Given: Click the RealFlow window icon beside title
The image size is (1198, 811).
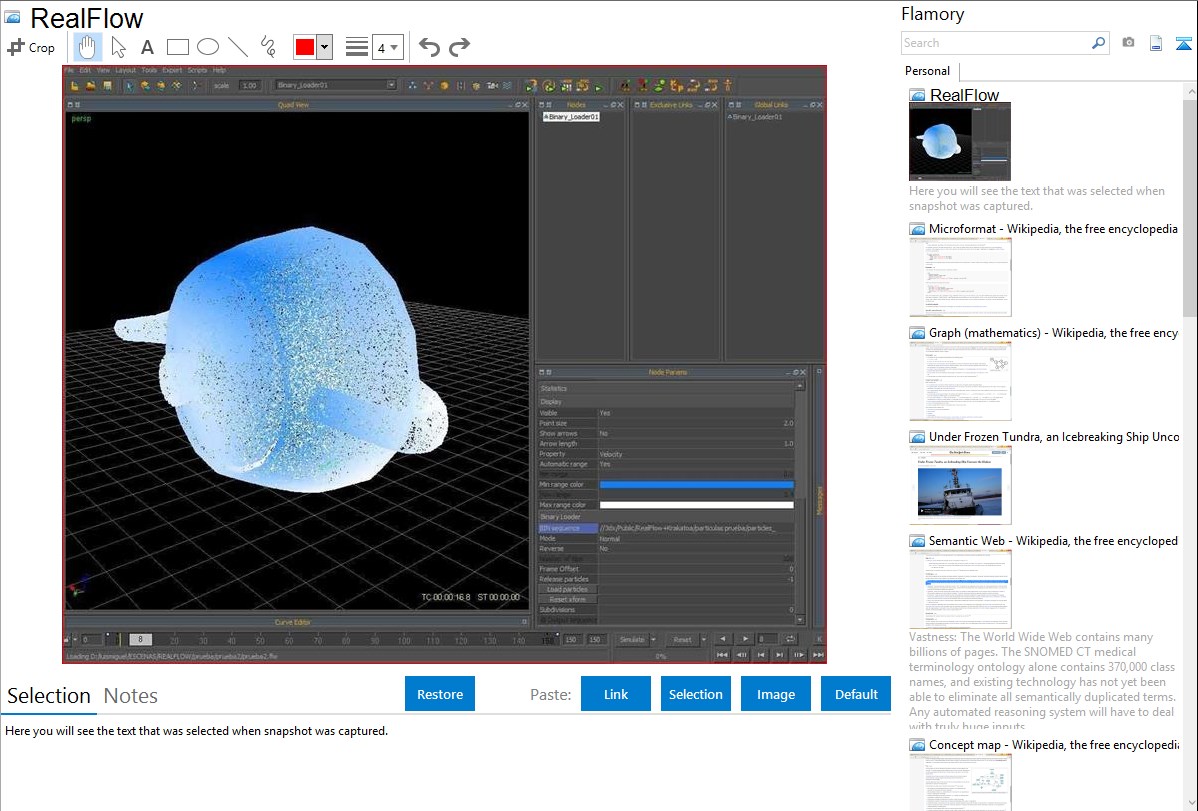Looking at the screenshot, I should 12,17.
